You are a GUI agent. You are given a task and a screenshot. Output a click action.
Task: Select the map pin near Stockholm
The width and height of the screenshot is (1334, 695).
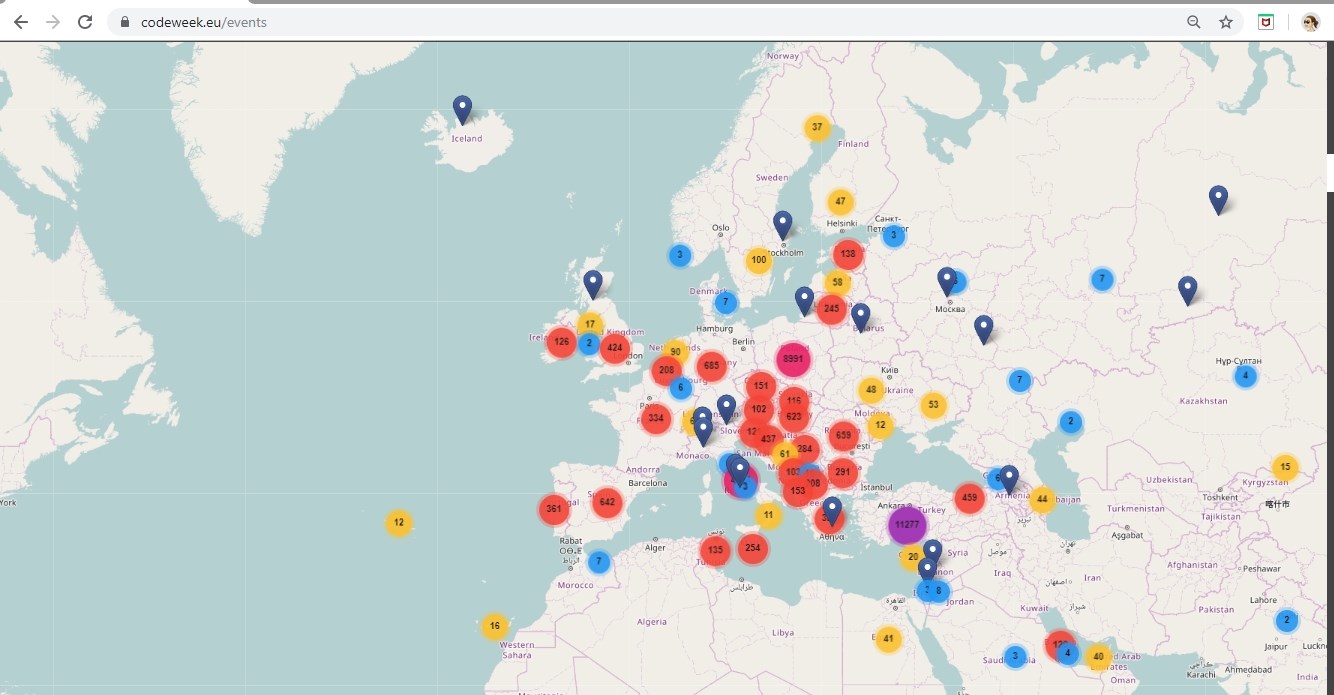click(x=783, y=225)
